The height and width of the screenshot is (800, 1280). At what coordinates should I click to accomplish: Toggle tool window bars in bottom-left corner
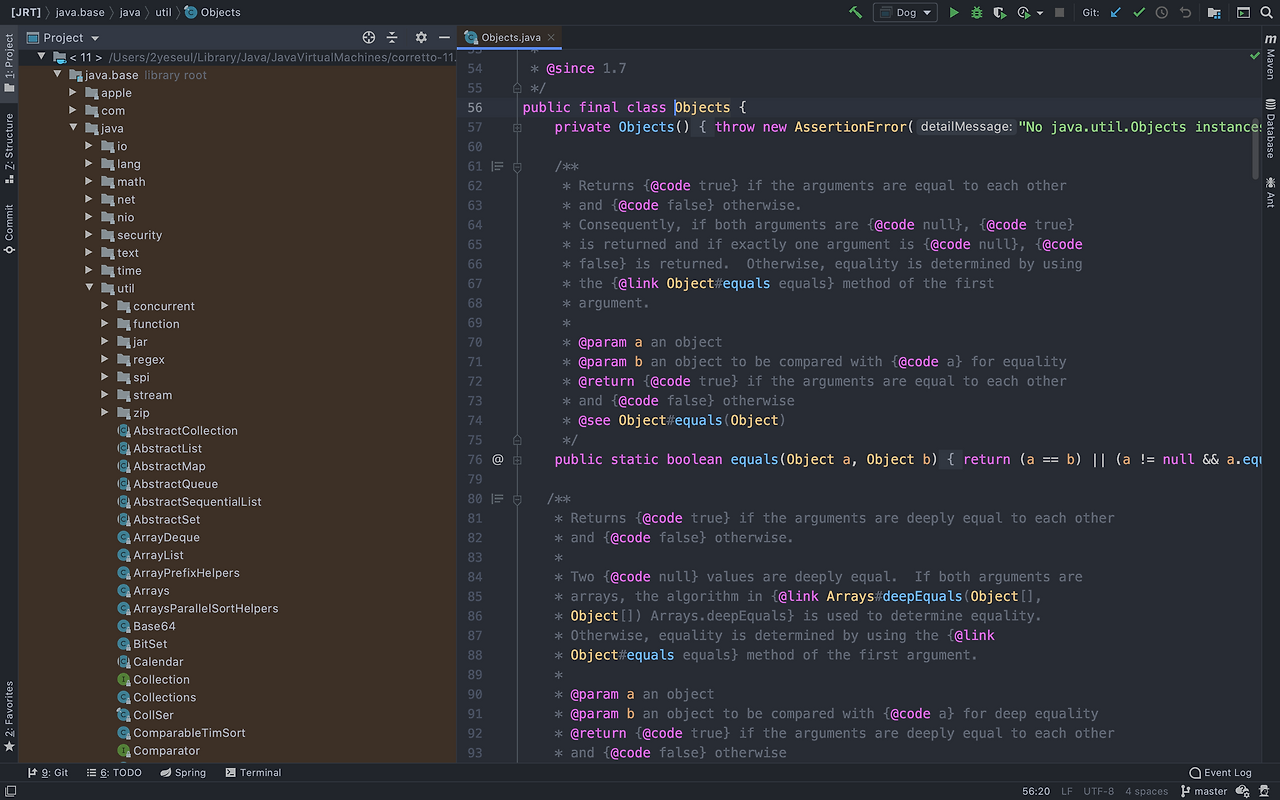[x=9, y=791]
